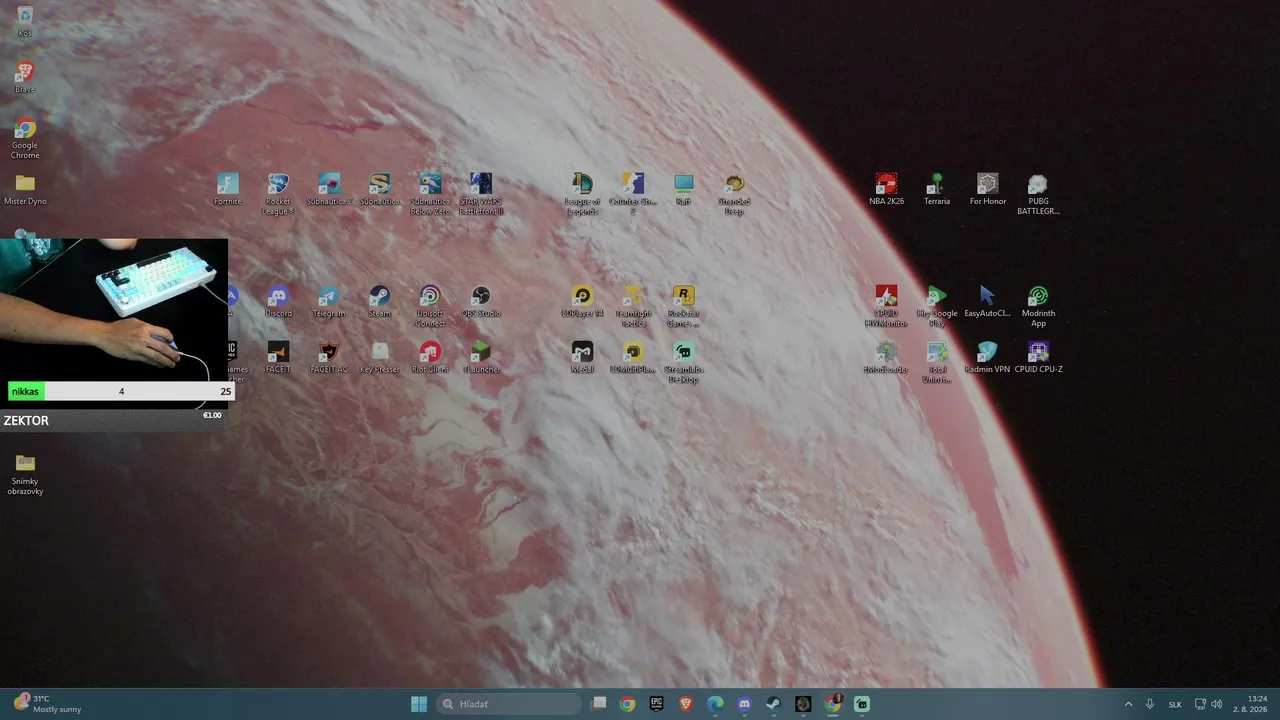
Task: Select the Snímky obrazovky folder
Action: coord(25,474)
